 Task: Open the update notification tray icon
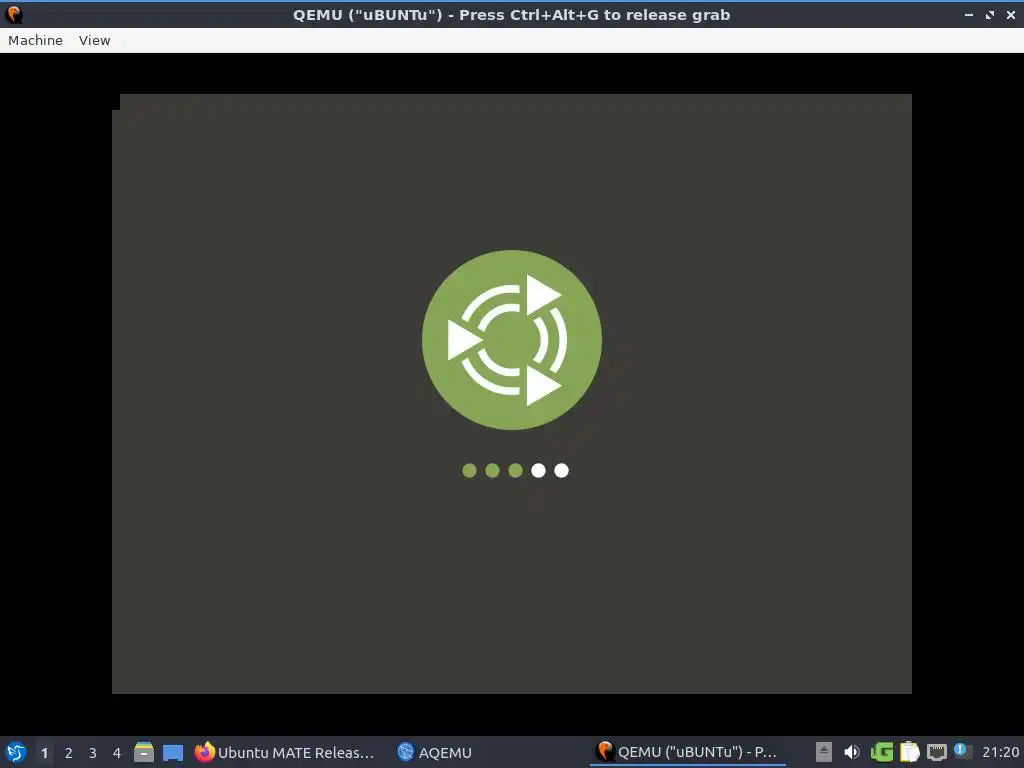961,750
